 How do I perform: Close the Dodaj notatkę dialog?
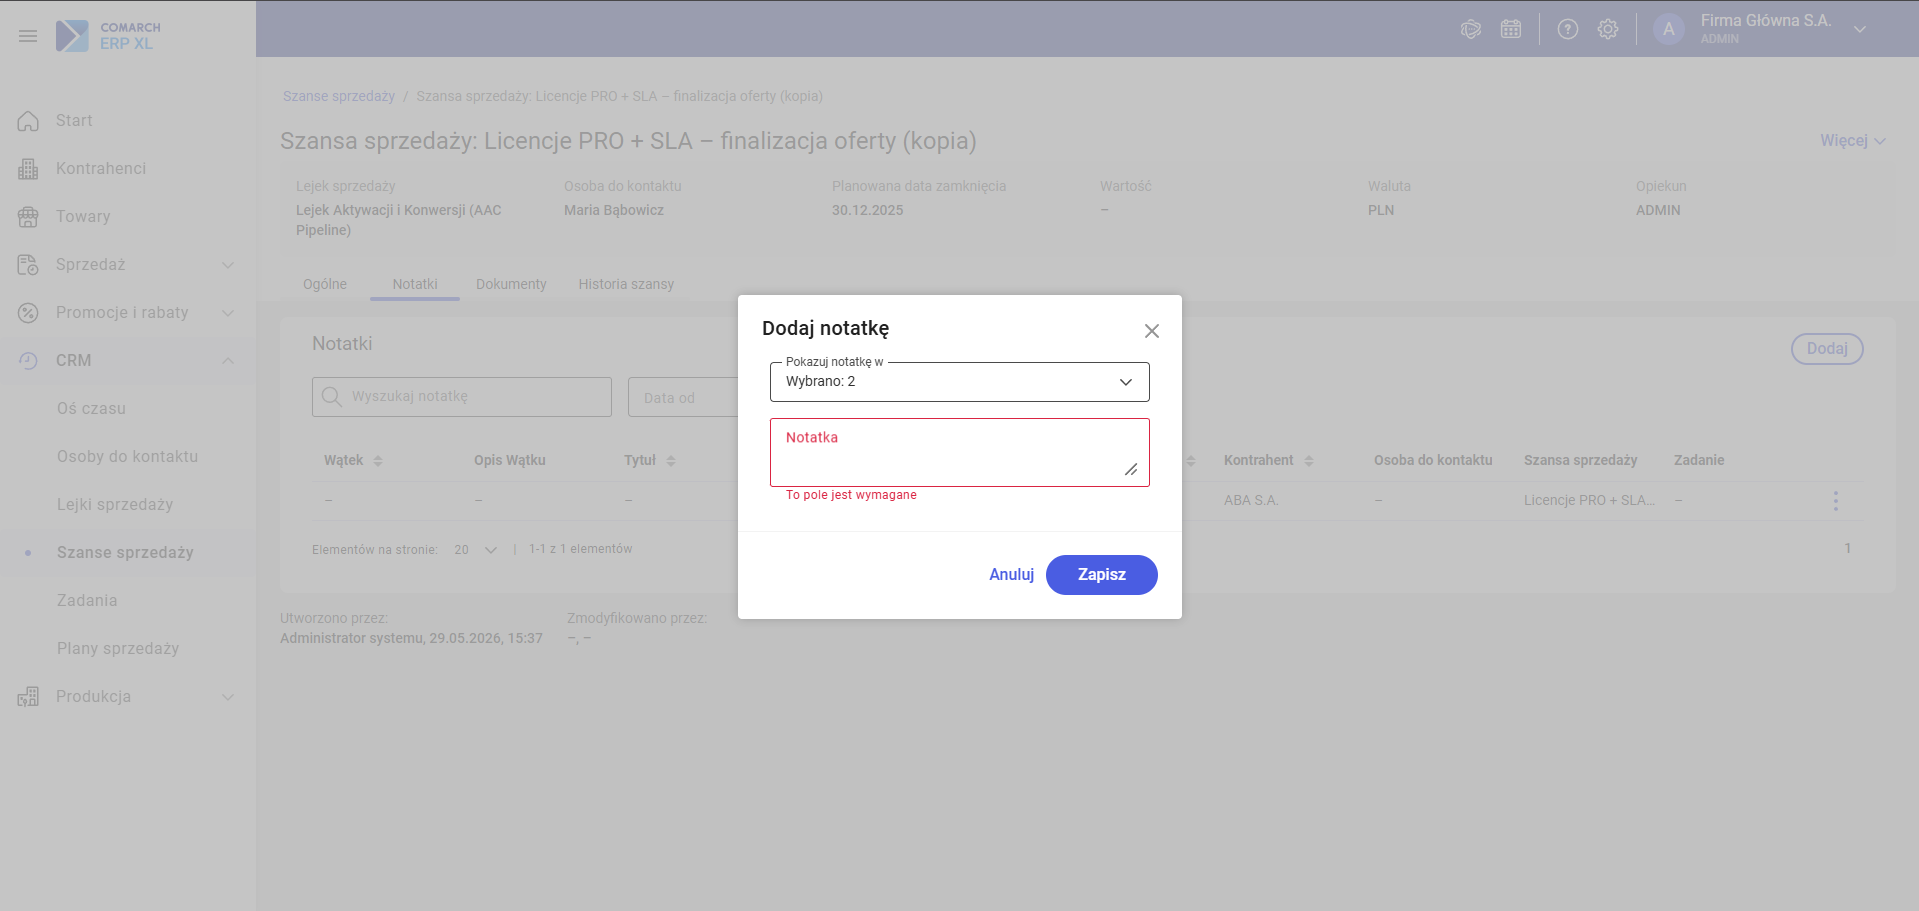click(x=1152, y=331)
